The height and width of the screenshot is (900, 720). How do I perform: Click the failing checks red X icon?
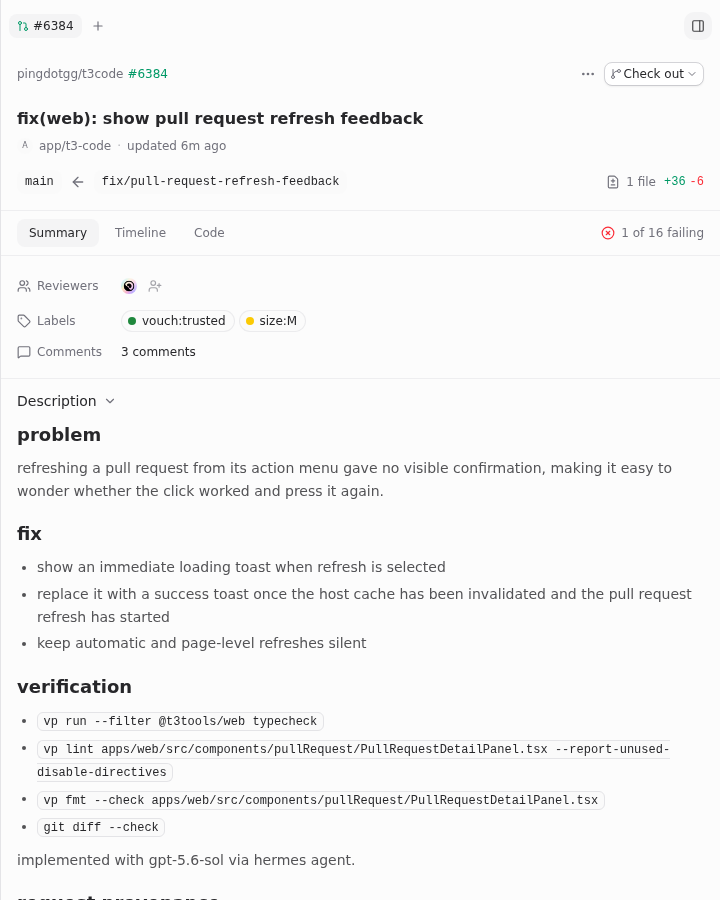pos(607,233)
